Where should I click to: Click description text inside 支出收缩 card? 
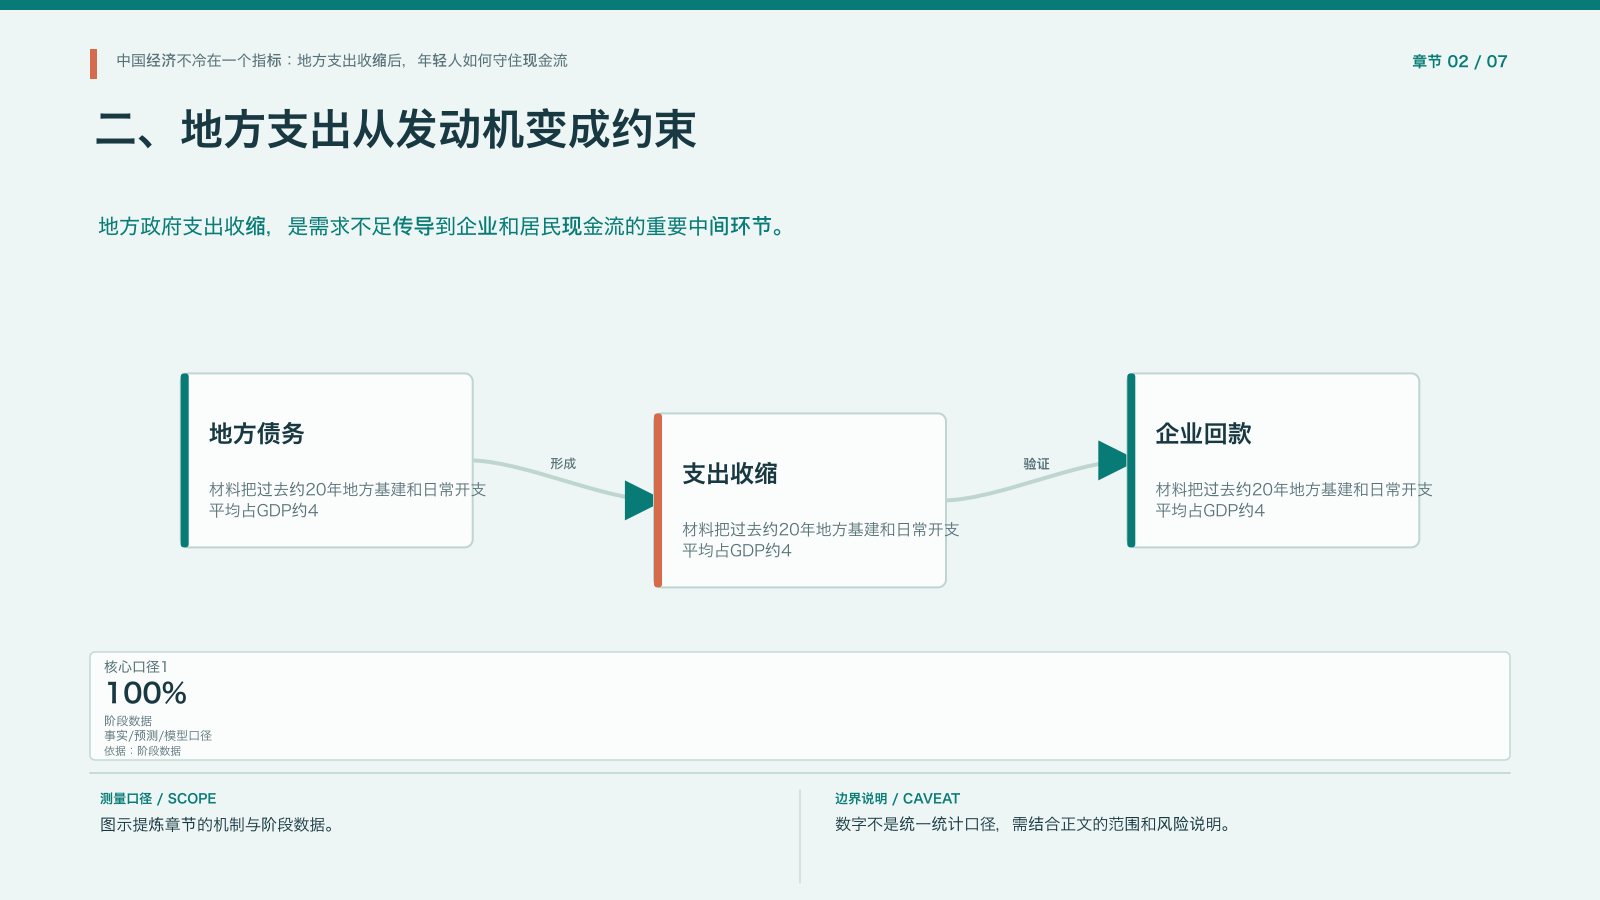[x=820, y=540]
